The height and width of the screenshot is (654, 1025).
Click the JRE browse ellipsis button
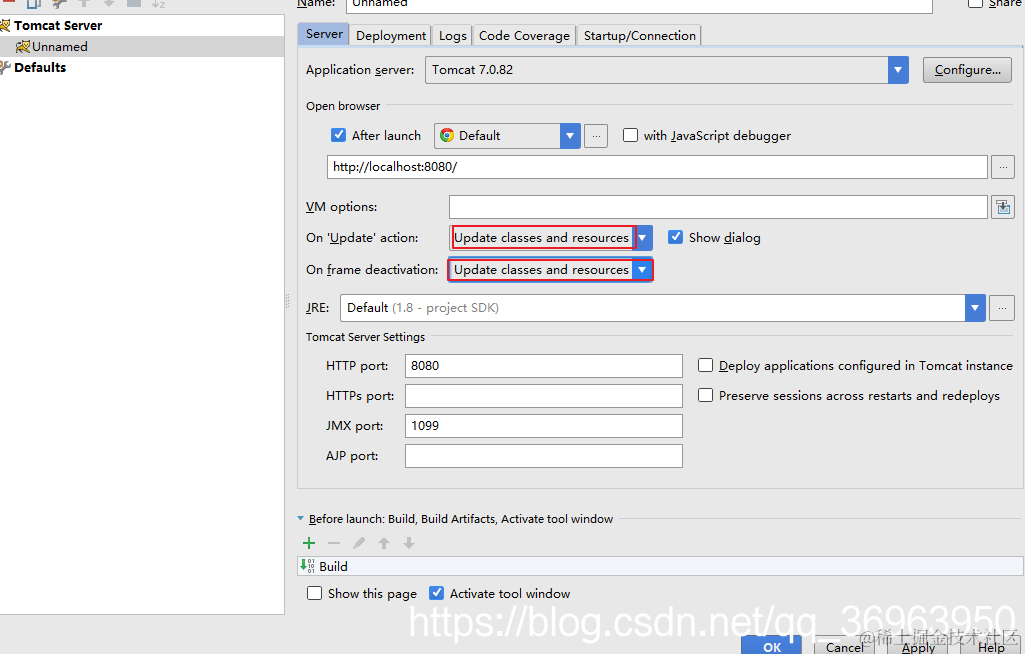[1001, 308]
